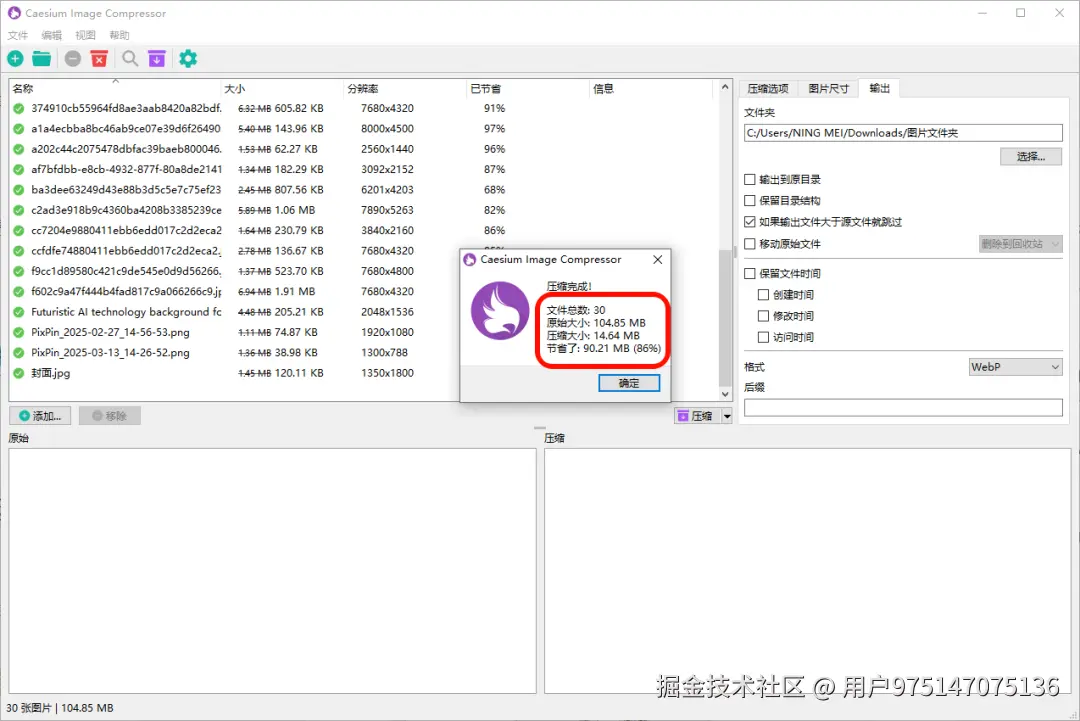
Task: Open the WebP format dropdown
Action: (x=1015, y=367)
